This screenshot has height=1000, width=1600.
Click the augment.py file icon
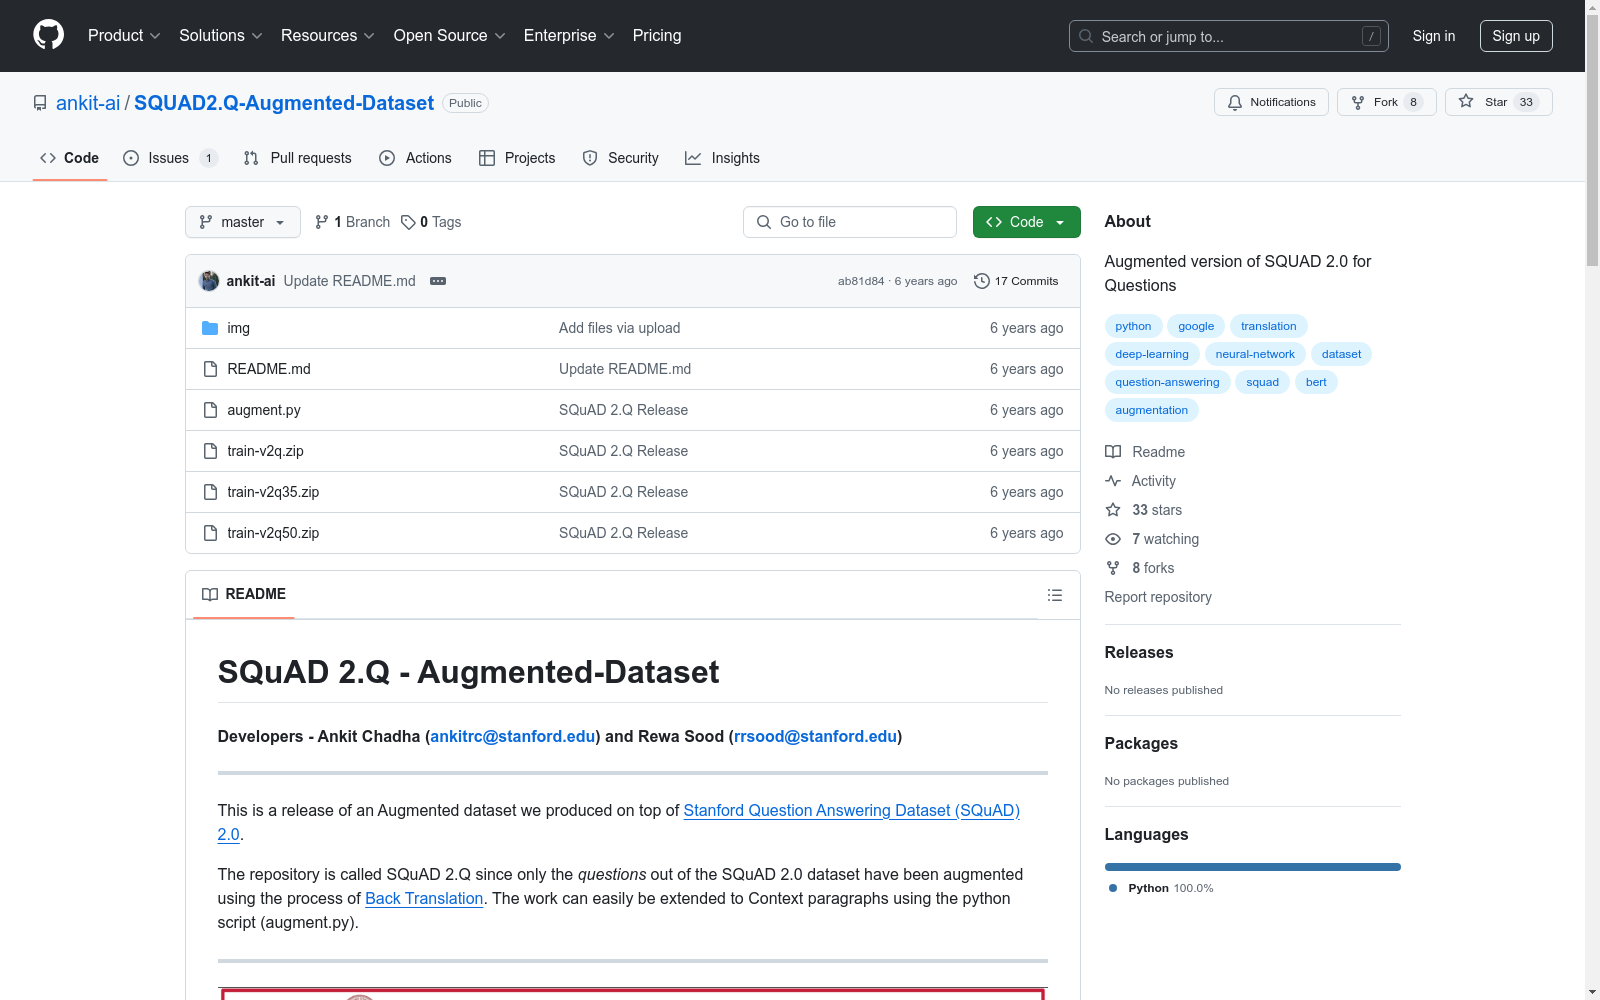pyautogui.click(x=210, y=410)
